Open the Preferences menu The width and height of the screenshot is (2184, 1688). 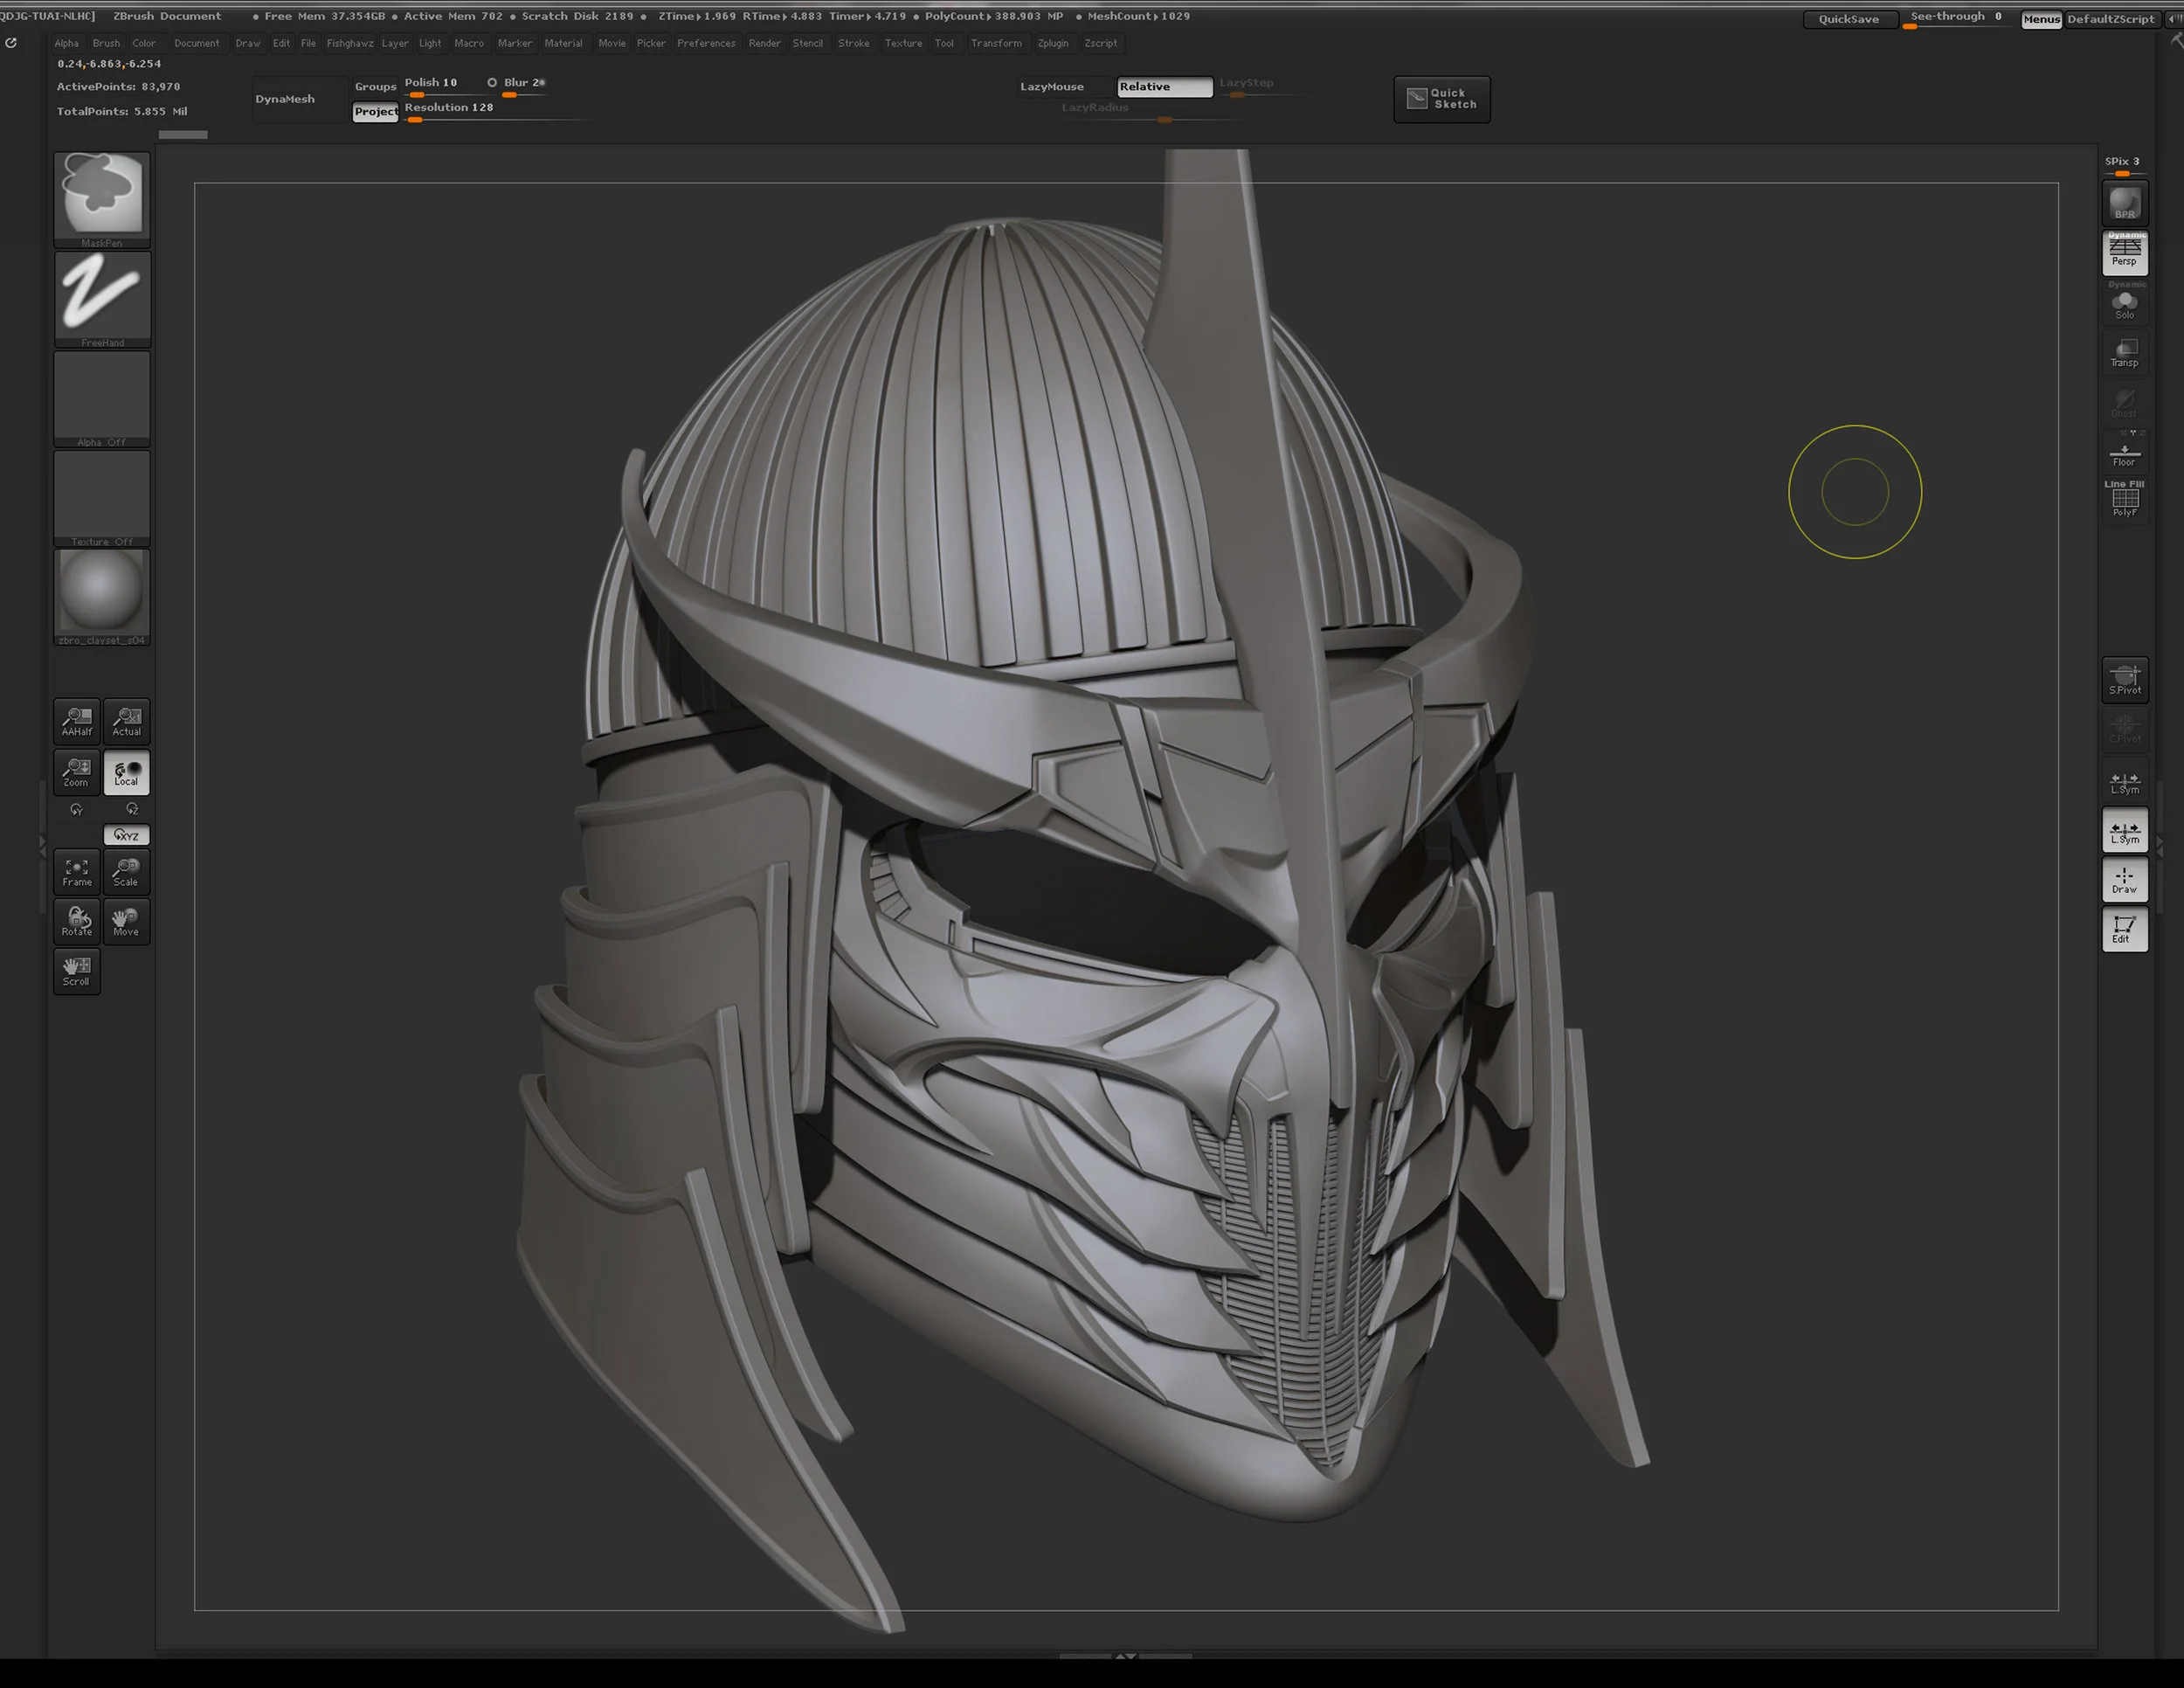pos(706,43)
